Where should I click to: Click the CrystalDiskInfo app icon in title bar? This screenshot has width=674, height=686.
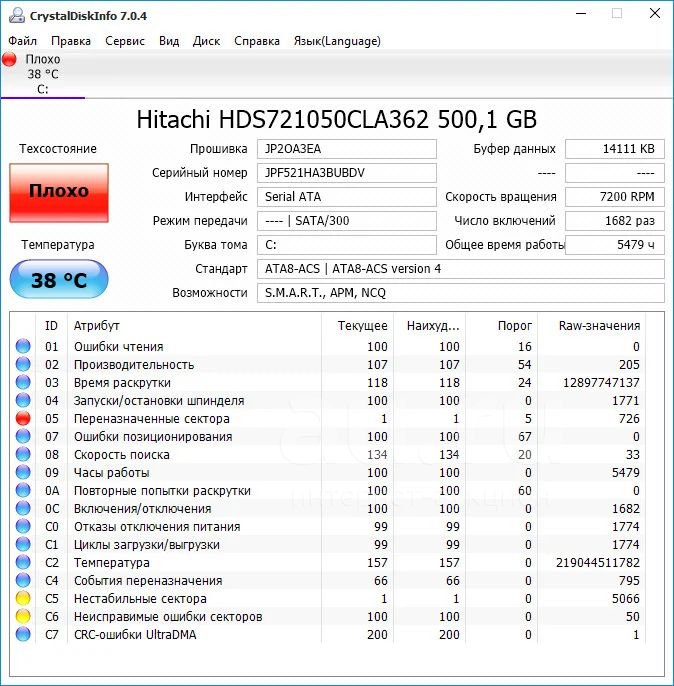[17, 15]
